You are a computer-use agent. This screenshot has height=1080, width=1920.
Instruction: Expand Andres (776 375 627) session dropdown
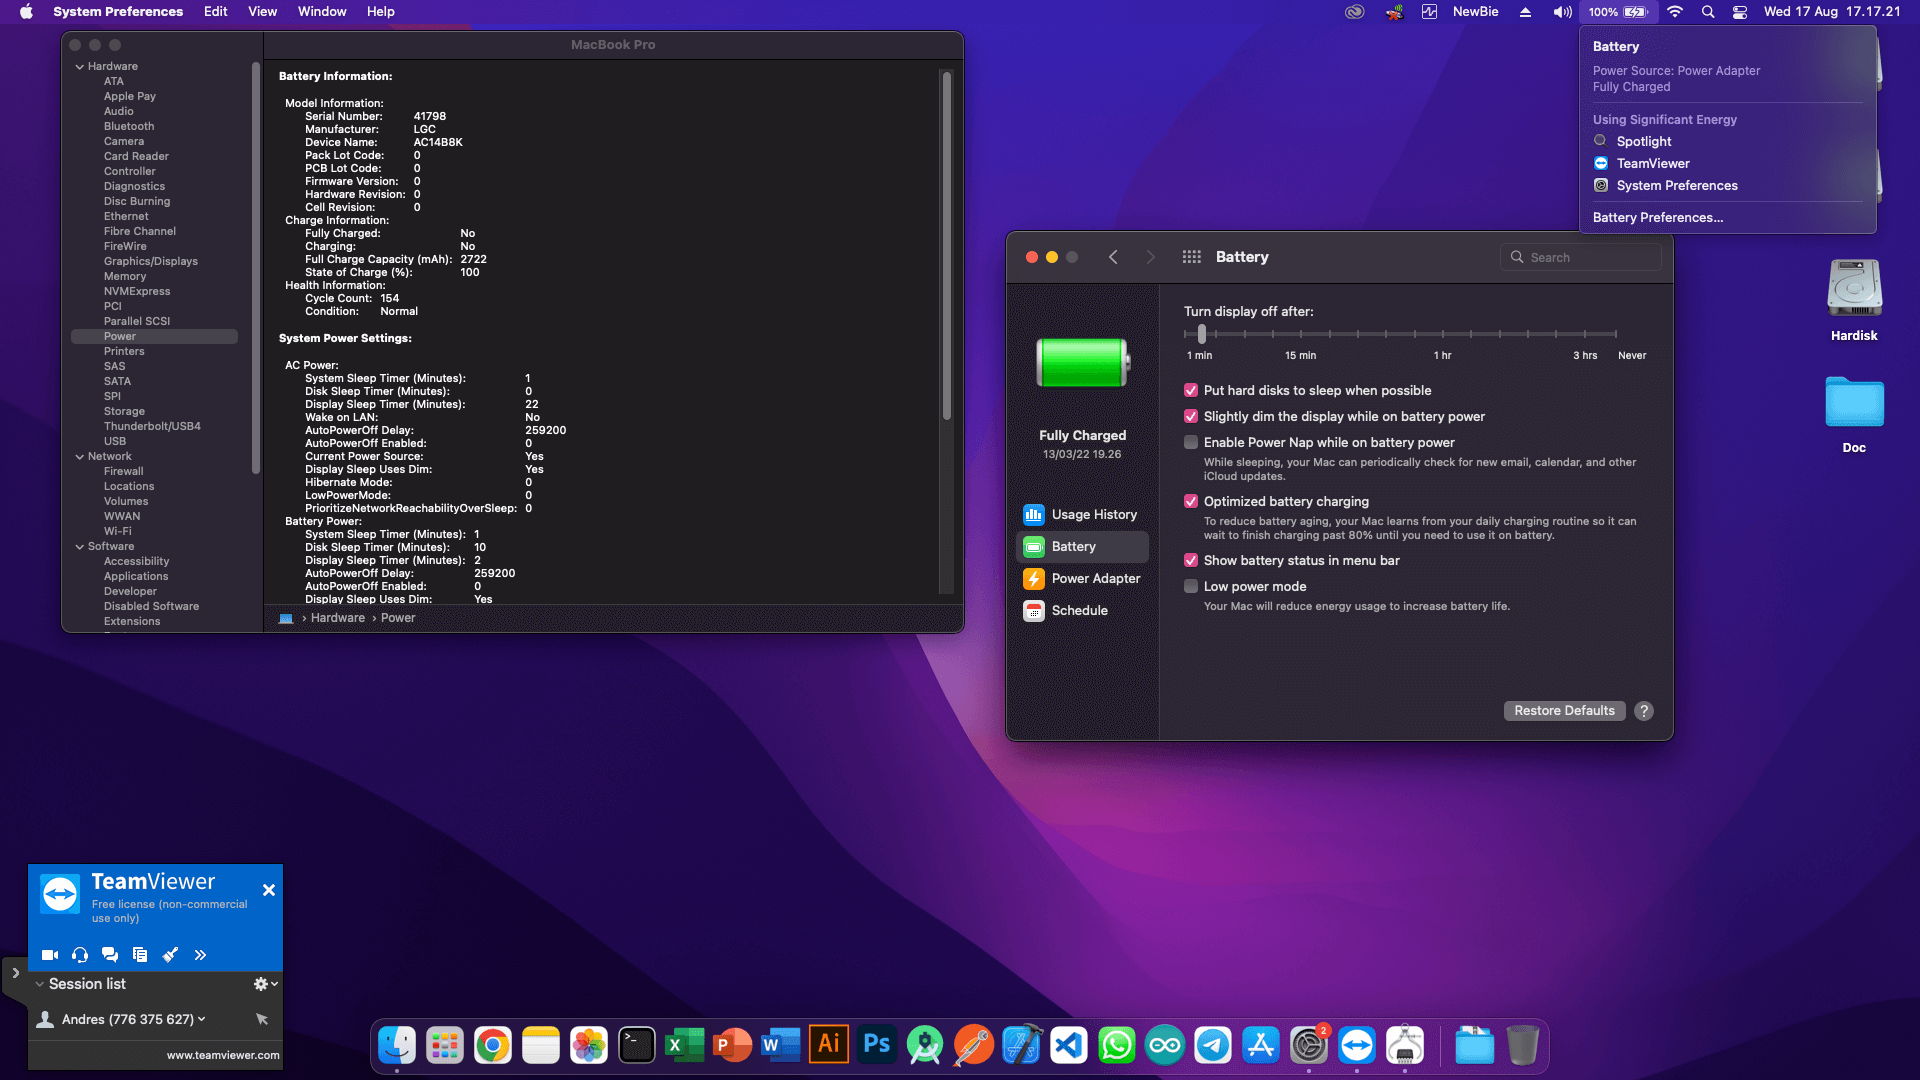tap(202, 1019)
